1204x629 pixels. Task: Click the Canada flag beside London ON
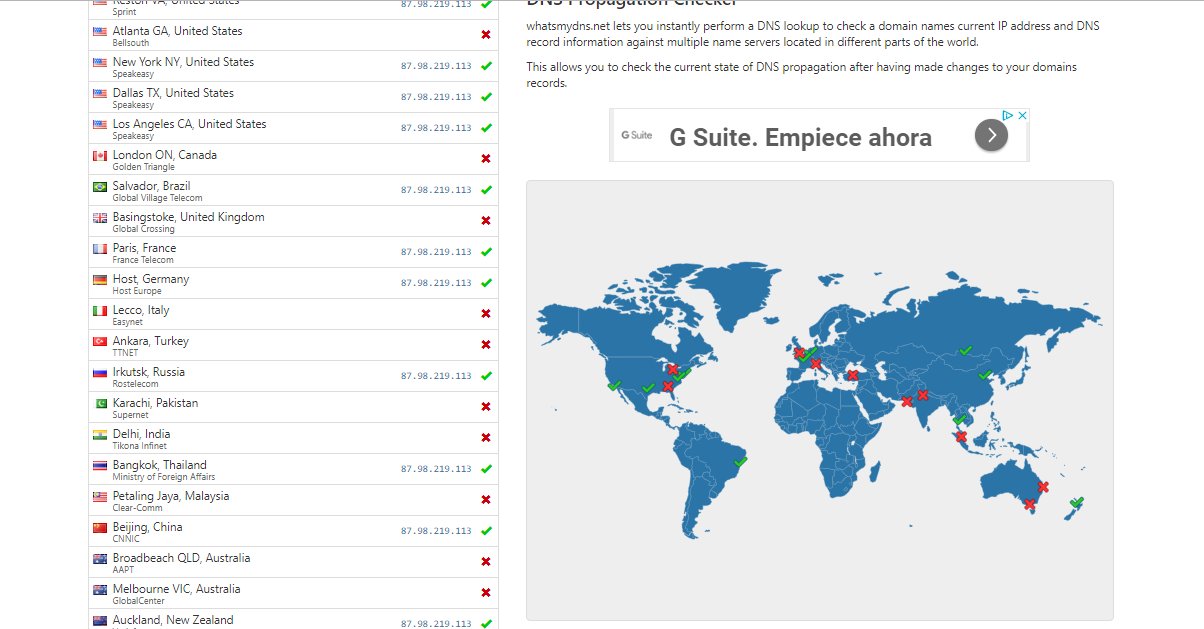[x=100, y=156]
